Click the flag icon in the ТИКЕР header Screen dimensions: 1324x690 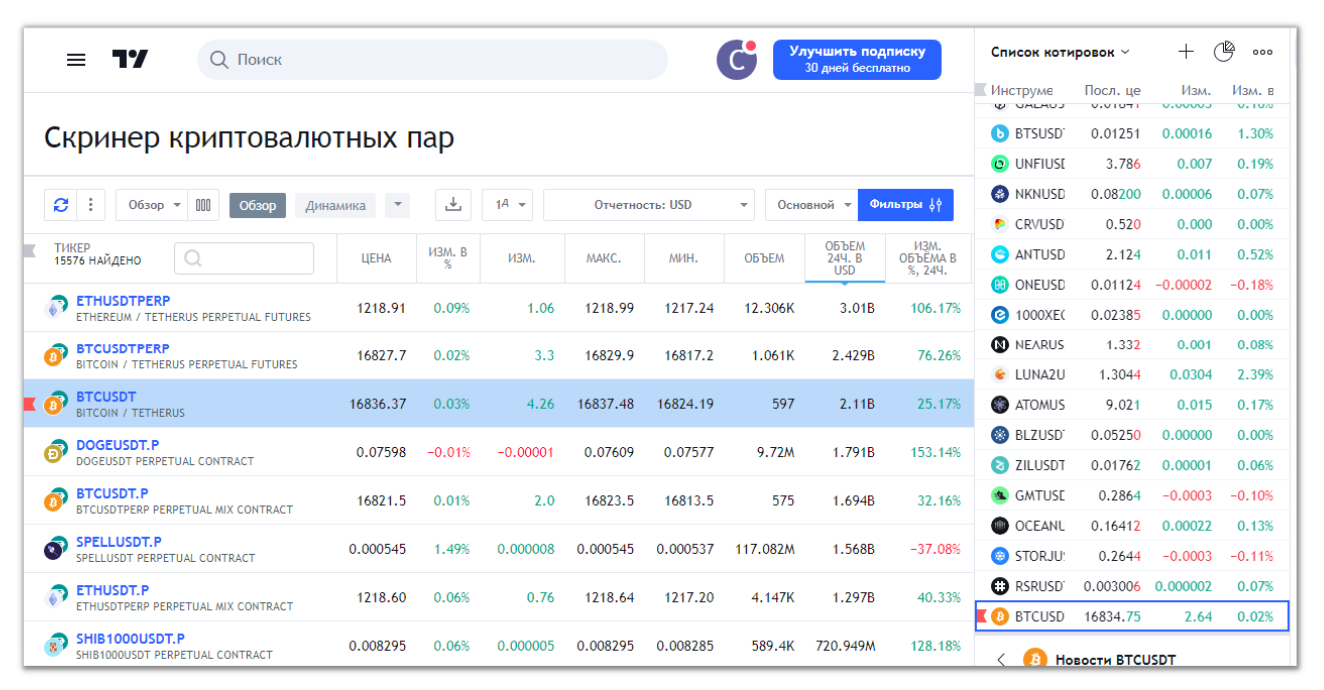[30, 250]
